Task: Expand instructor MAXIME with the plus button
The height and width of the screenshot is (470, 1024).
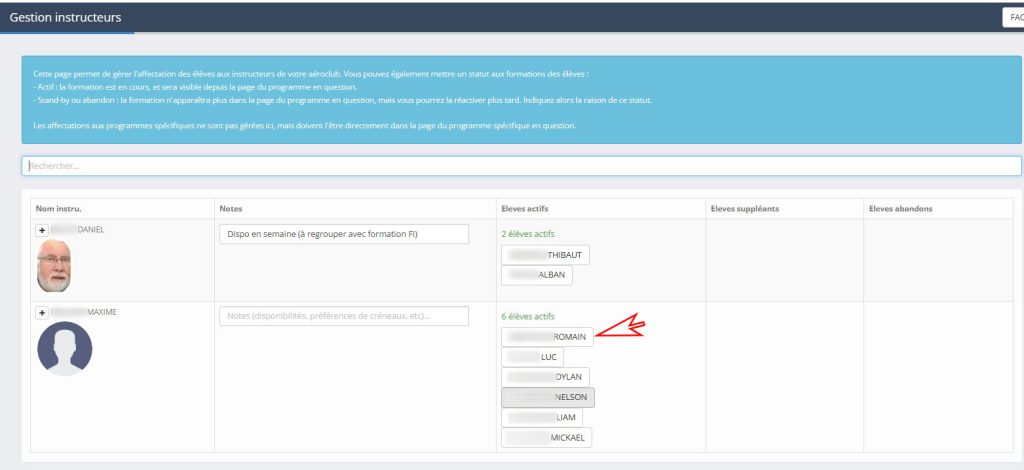Action: (x=42, y=313)
